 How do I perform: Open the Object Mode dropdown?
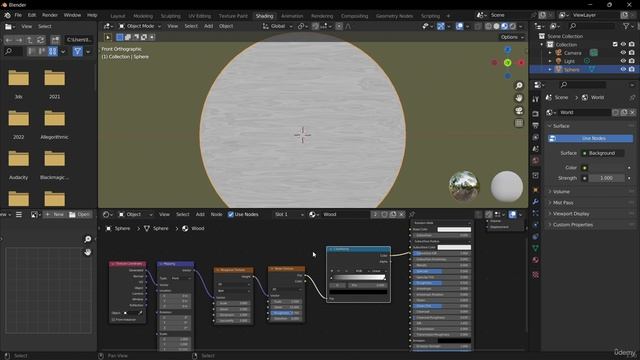(140, 26)
